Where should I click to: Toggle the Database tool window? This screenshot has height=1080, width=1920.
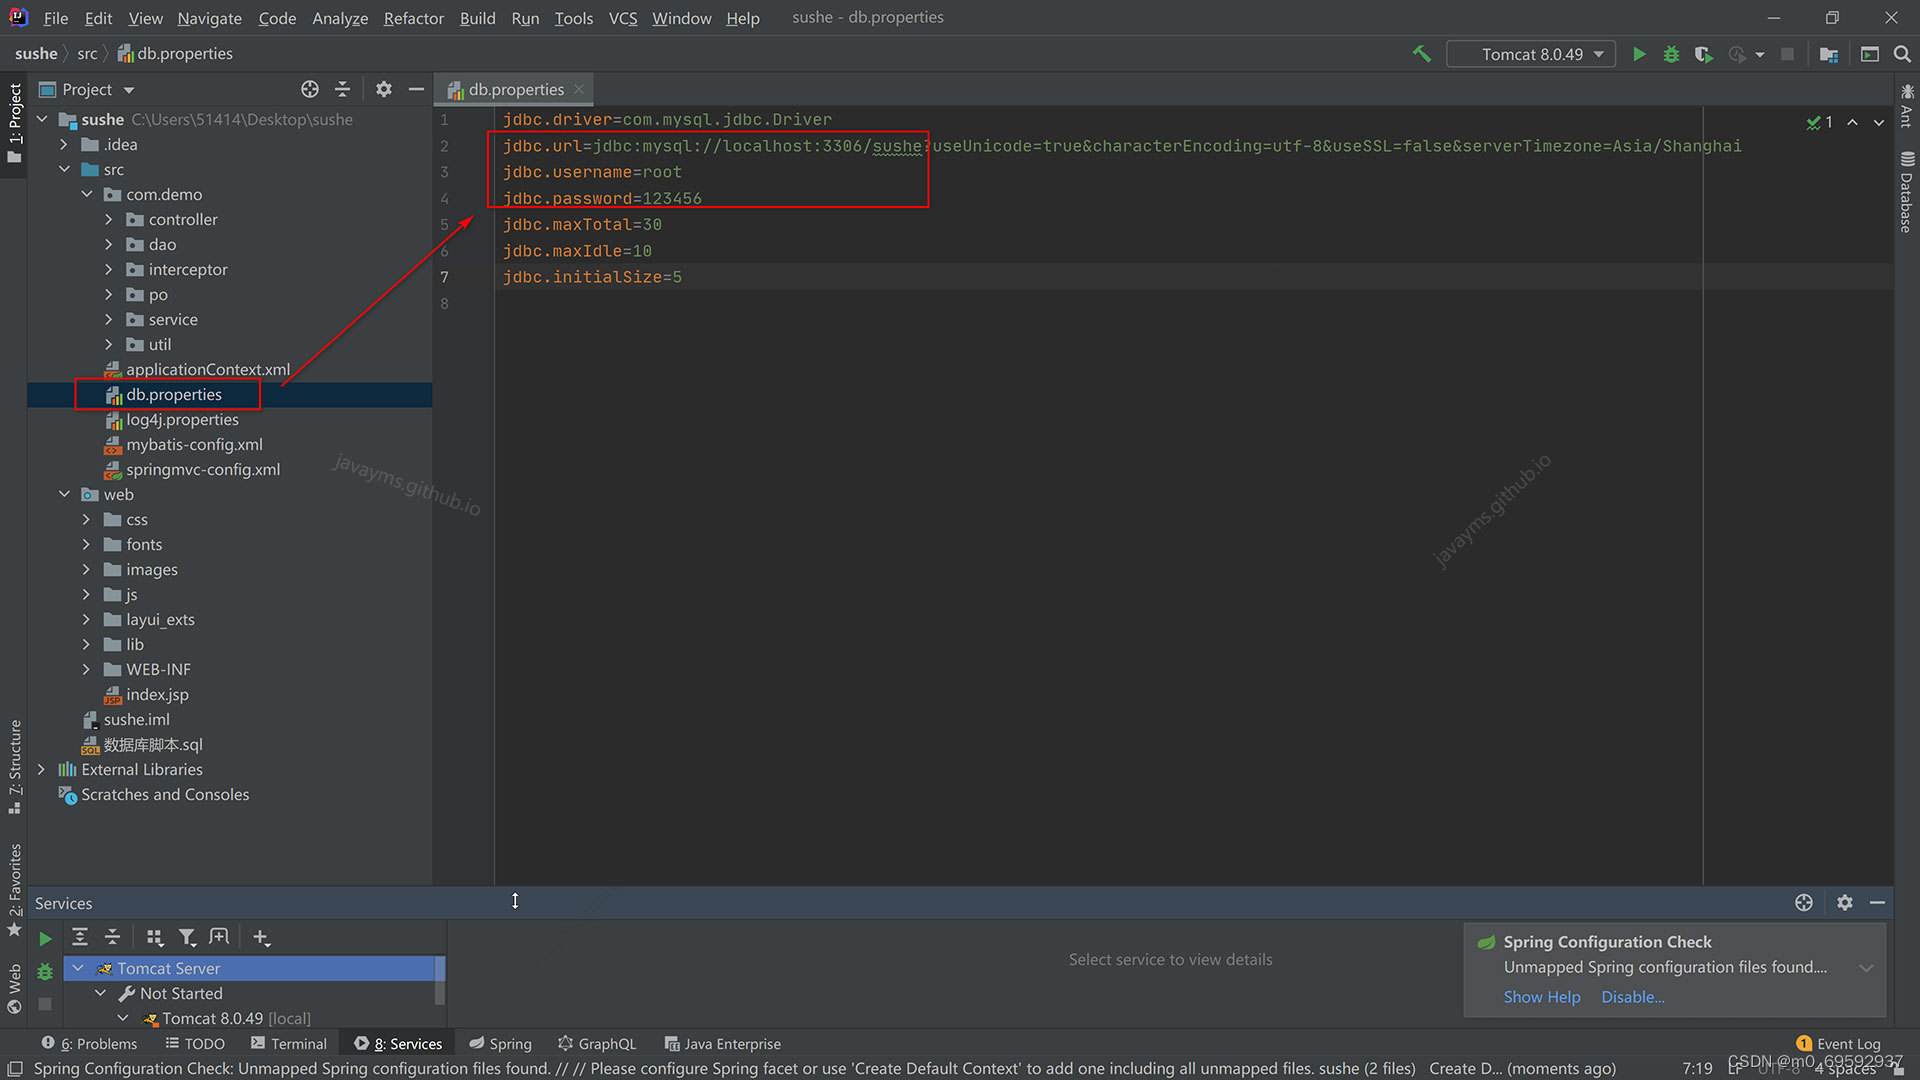pyautogui.click(x=1906, y=192)
